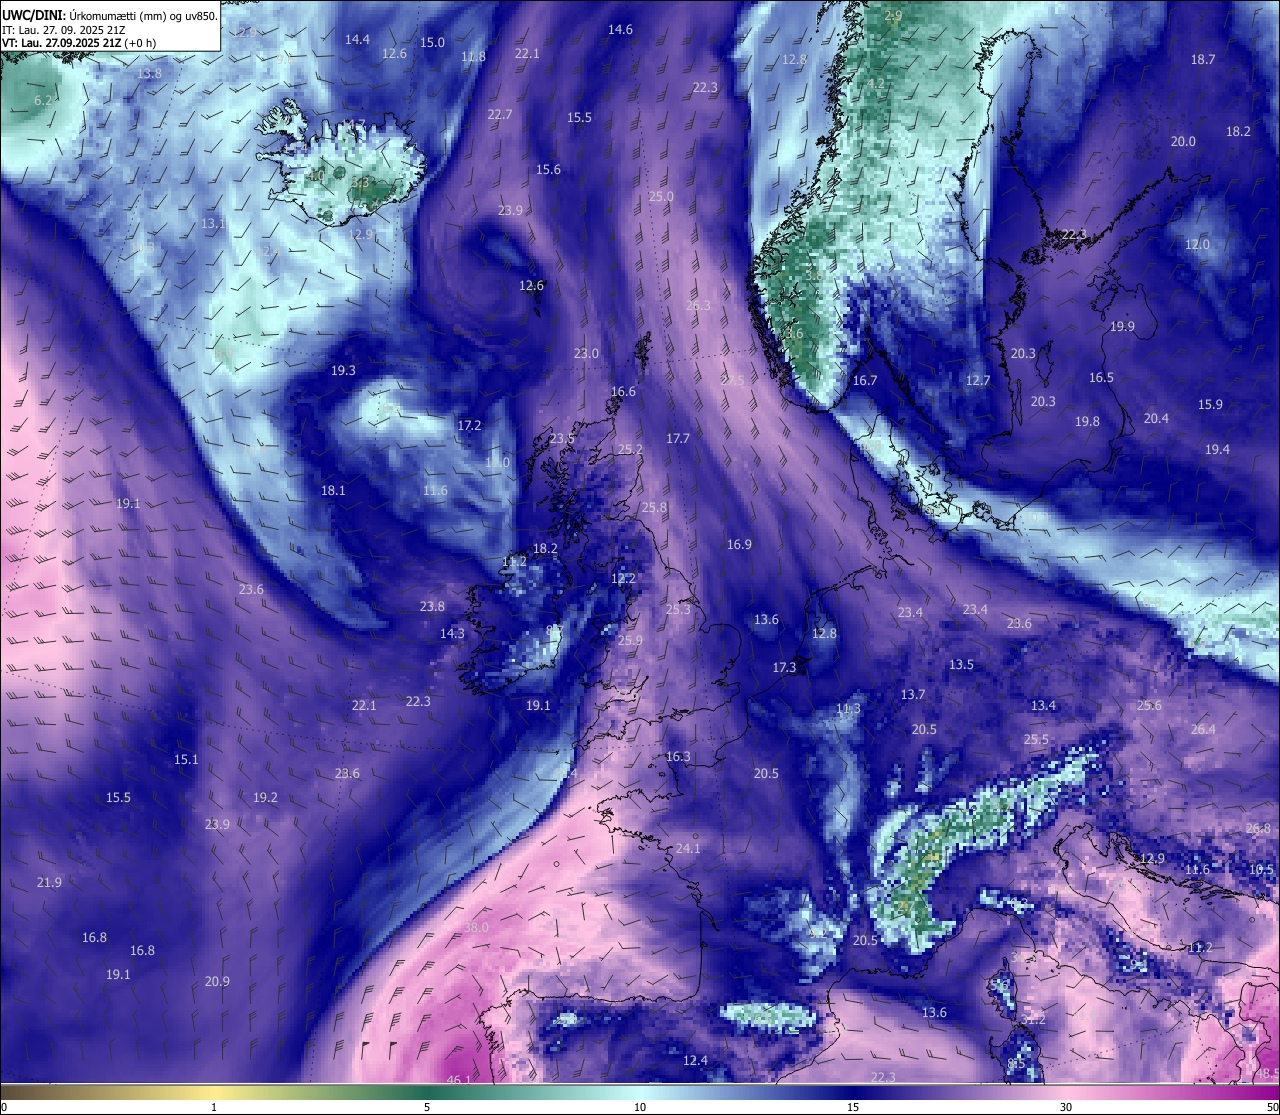Select the 17.2 value label
This screenshot has height=1115, width=1280.
[x=469, y=425]
